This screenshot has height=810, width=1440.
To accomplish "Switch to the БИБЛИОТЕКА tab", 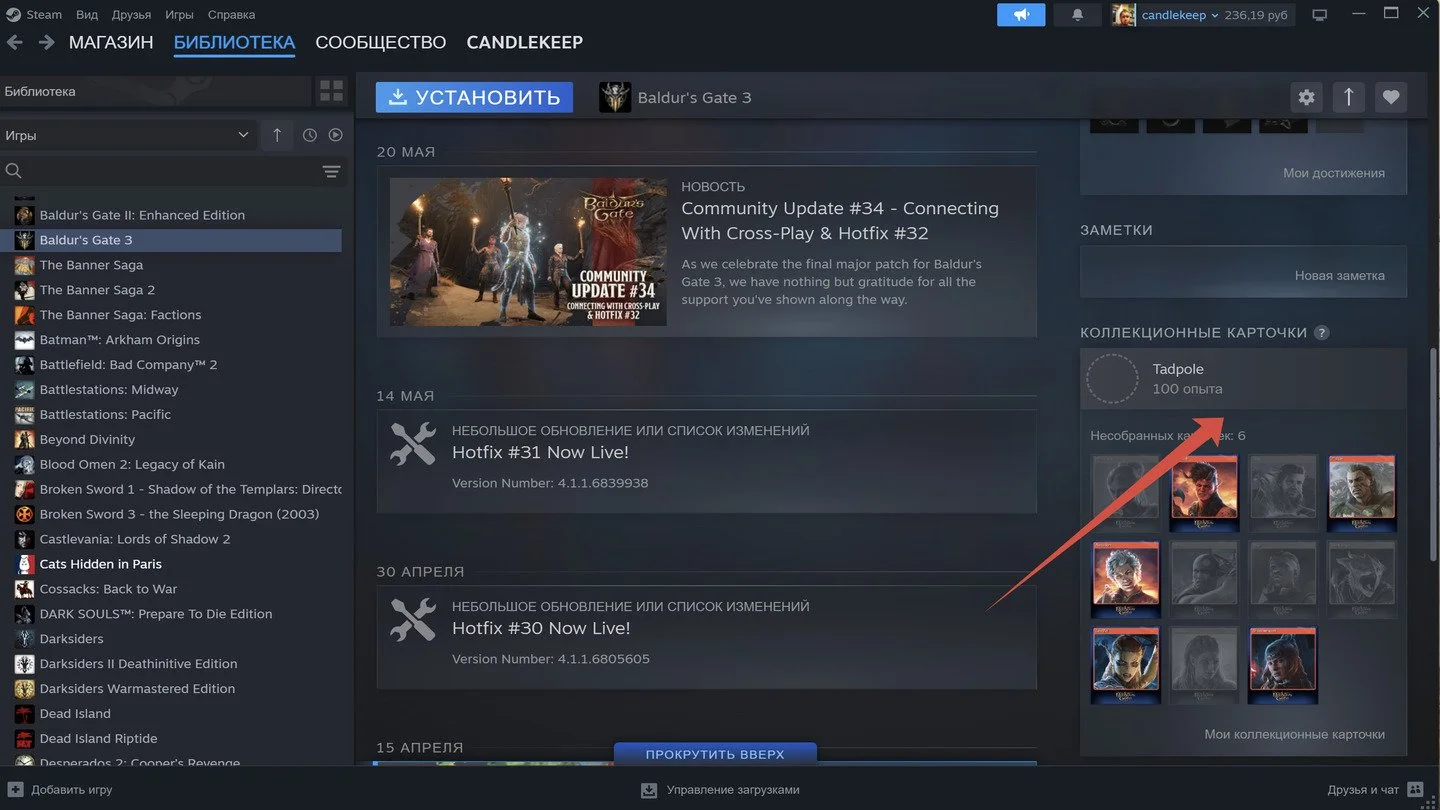I will tap(234, 42).
